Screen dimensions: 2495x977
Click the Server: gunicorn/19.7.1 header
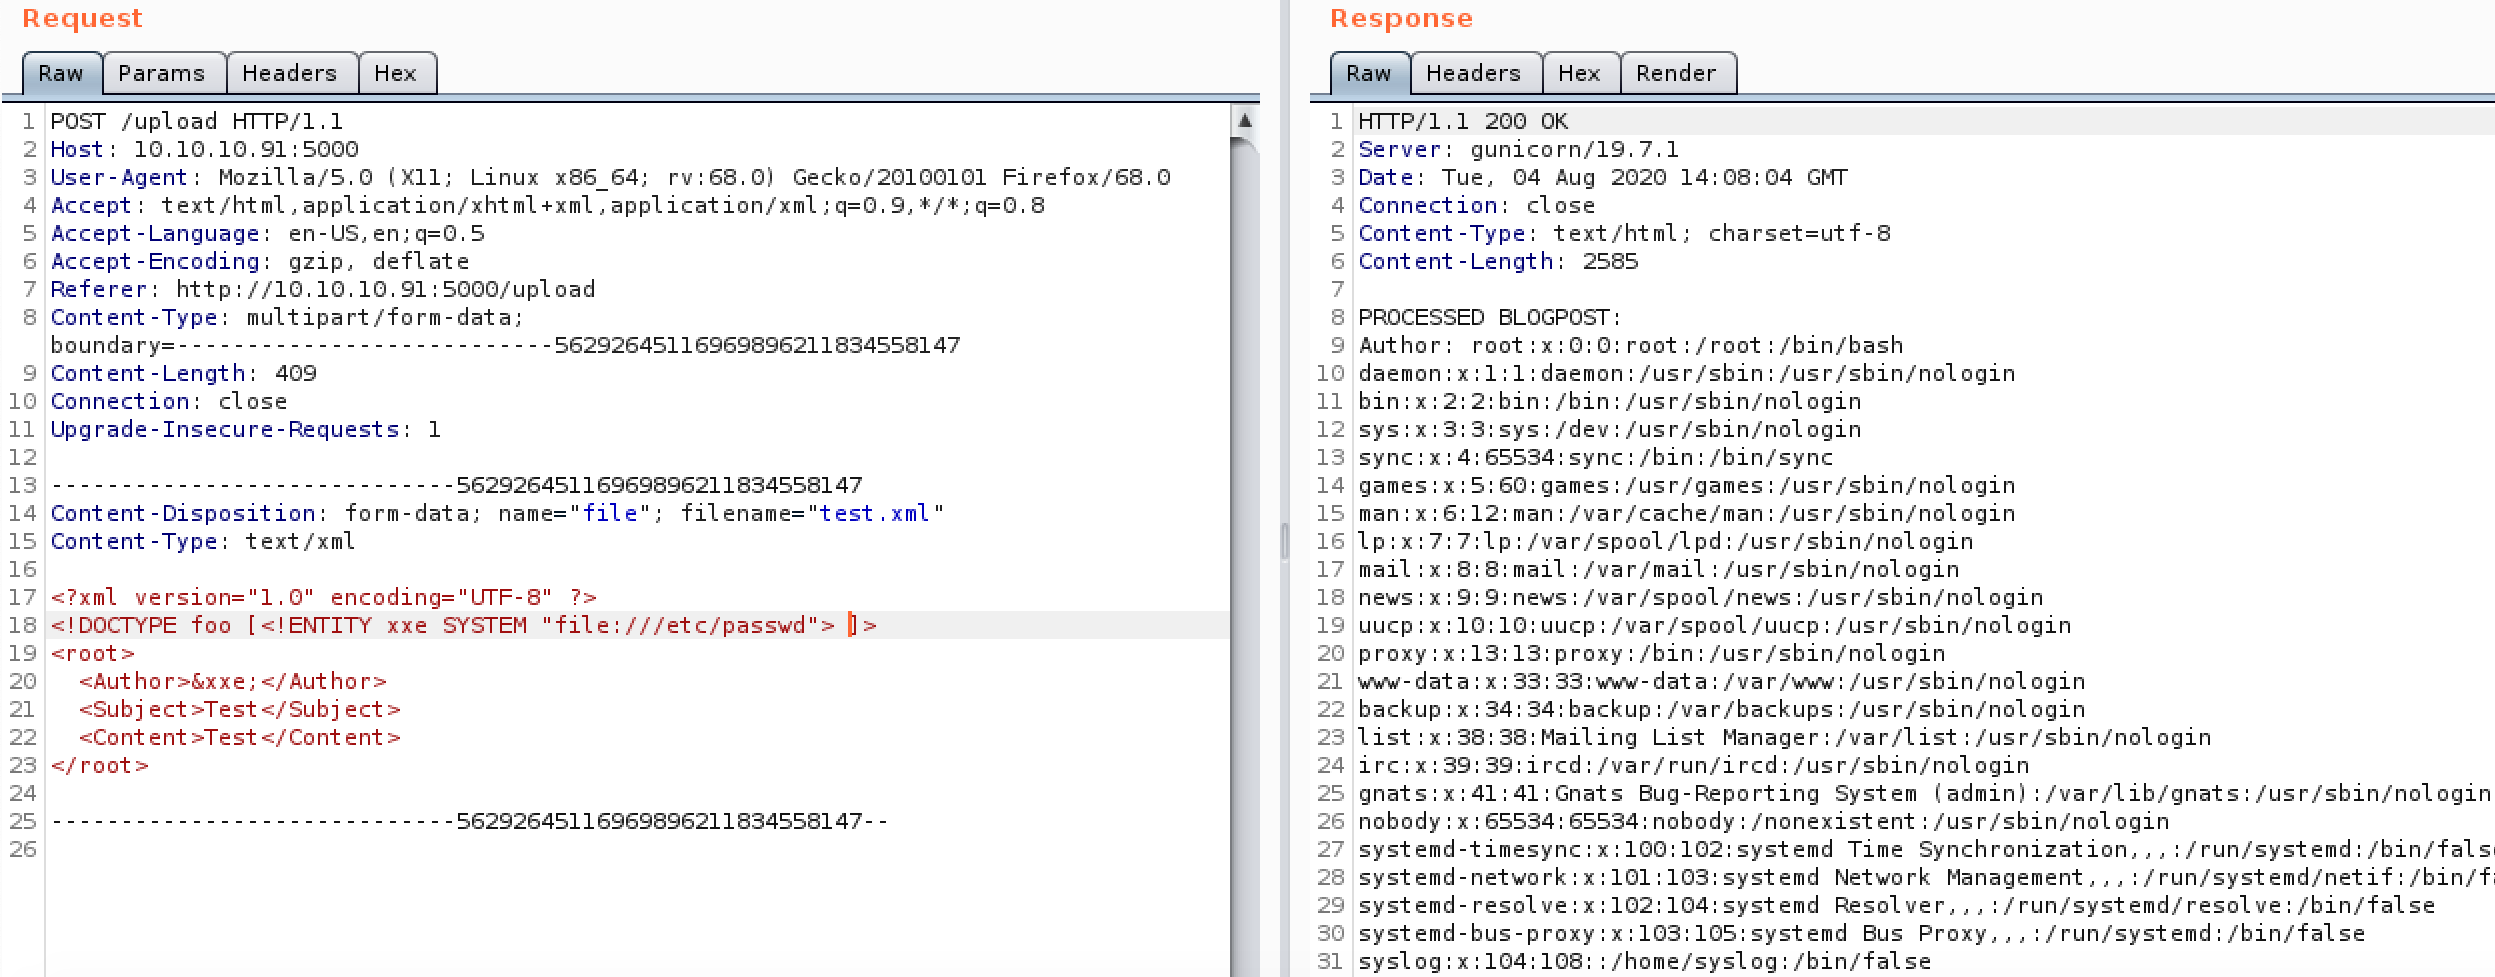pos(1518,149)
